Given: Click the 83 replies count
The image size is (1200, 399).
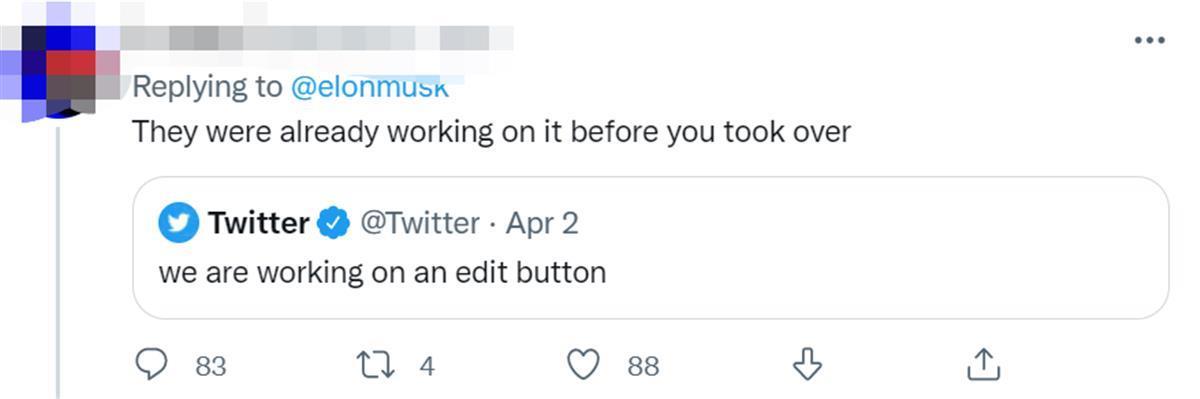Looking at the screenshot, I should coord(210,367).
